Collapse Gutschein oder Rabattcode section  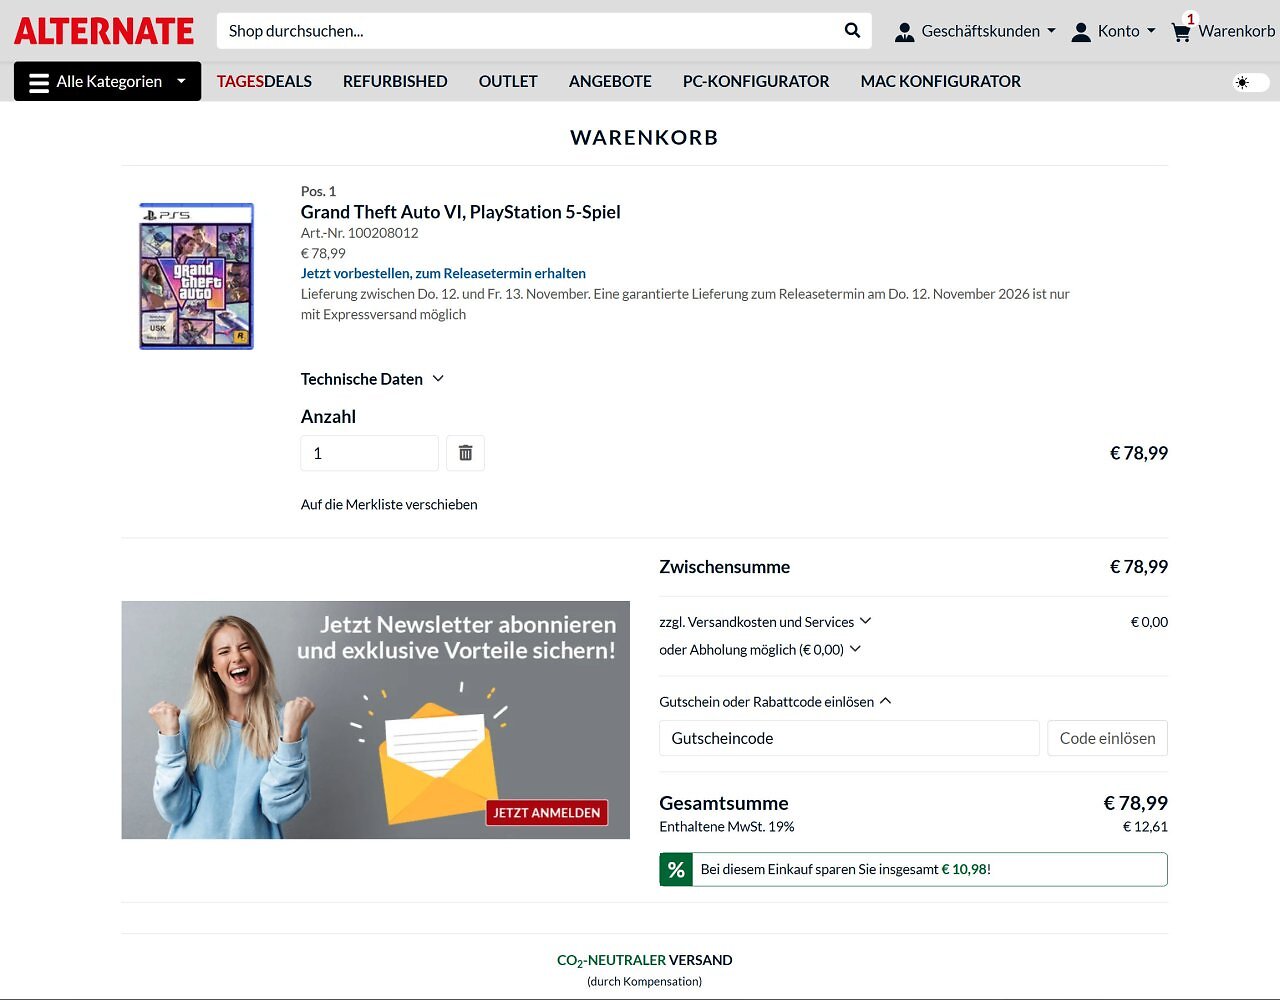coord(775,702)
